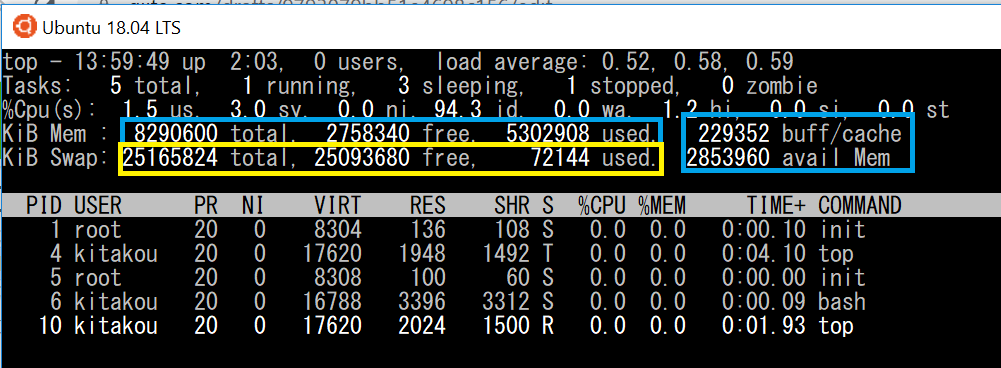Click the time 0:00.10 of PID 1 init
This screenshot has width=1001, height=368.
[764, 229]
